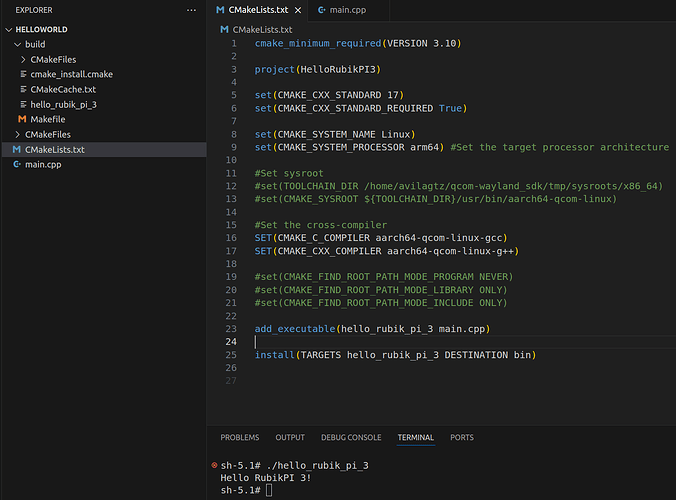
Task: Click the file icon beside cmake_install.cmake
Action: (23, 74)
